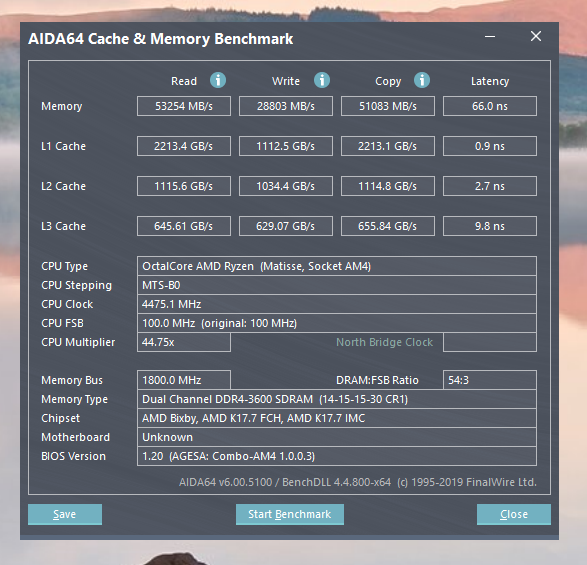Click the Latency column header label
Screen dimensions: 587x565
pos(490,82)
